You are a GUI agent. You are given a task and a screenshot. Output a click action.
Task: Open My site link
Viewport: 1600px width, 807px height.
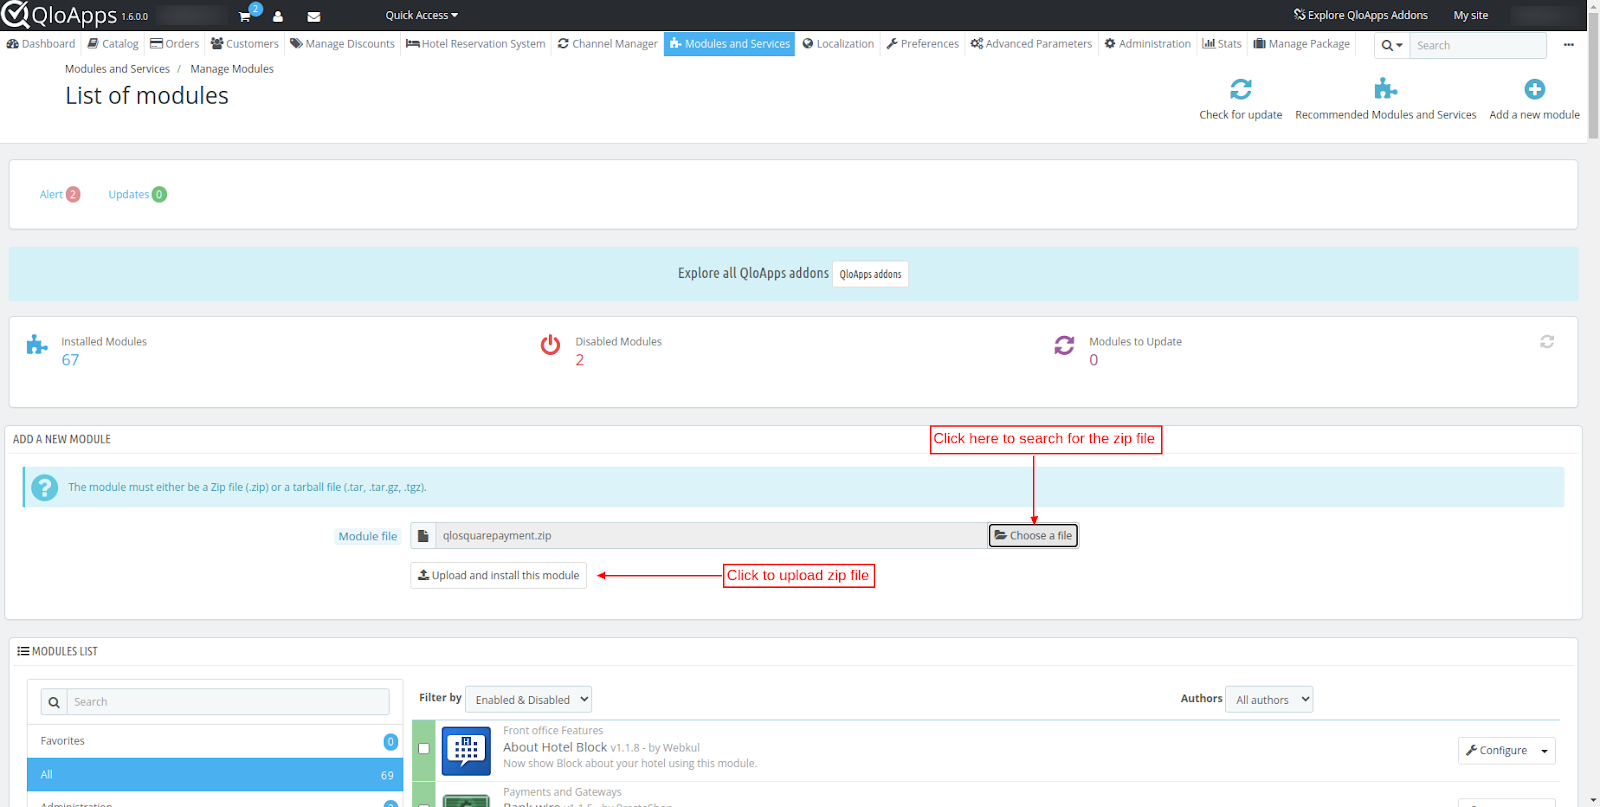(x=1470, y=15)
